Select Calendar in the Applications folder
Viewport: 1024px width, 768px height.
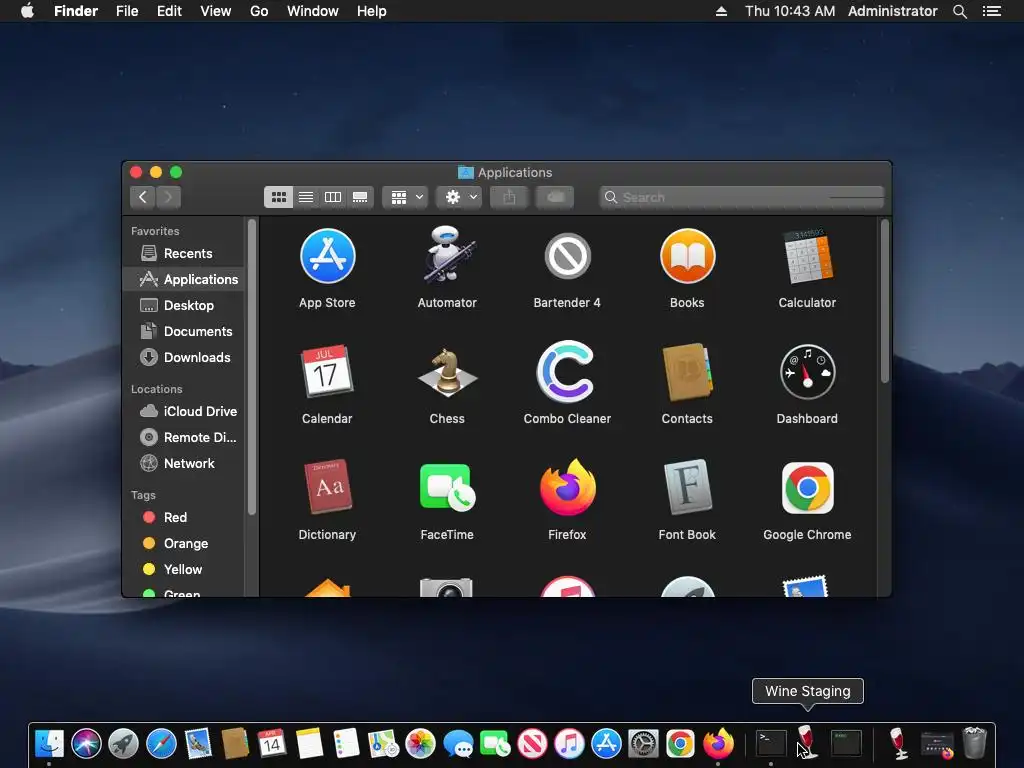[327, 372]
